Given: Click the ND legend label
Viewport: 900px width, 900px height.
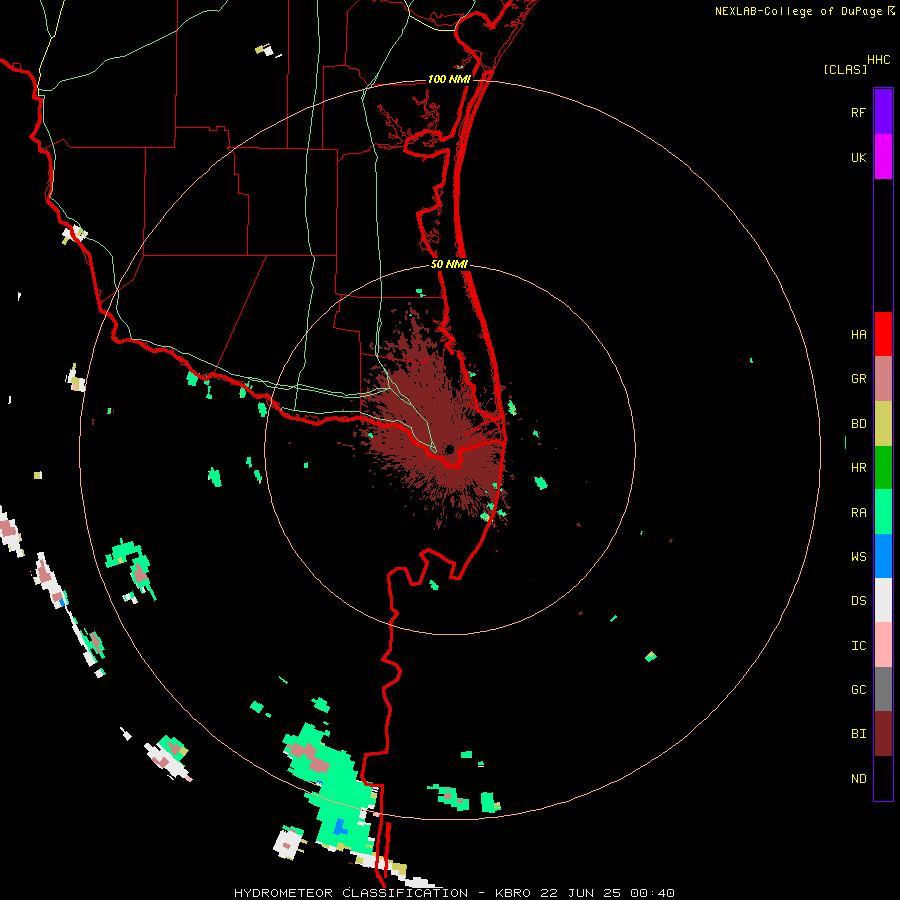Looking at the screenshot, I should coord(858,779).
